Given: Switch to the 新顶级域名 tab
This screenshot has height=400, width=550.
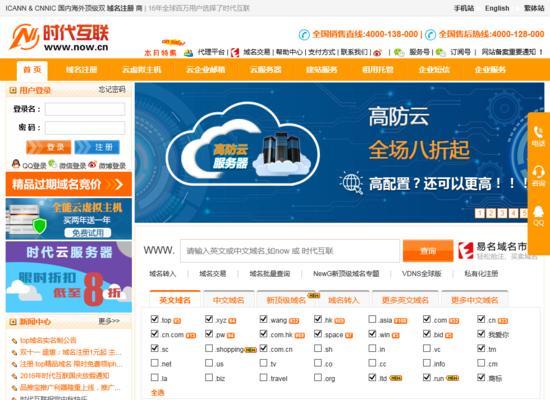Looking at the screenshot, I should tap(286, 300).
